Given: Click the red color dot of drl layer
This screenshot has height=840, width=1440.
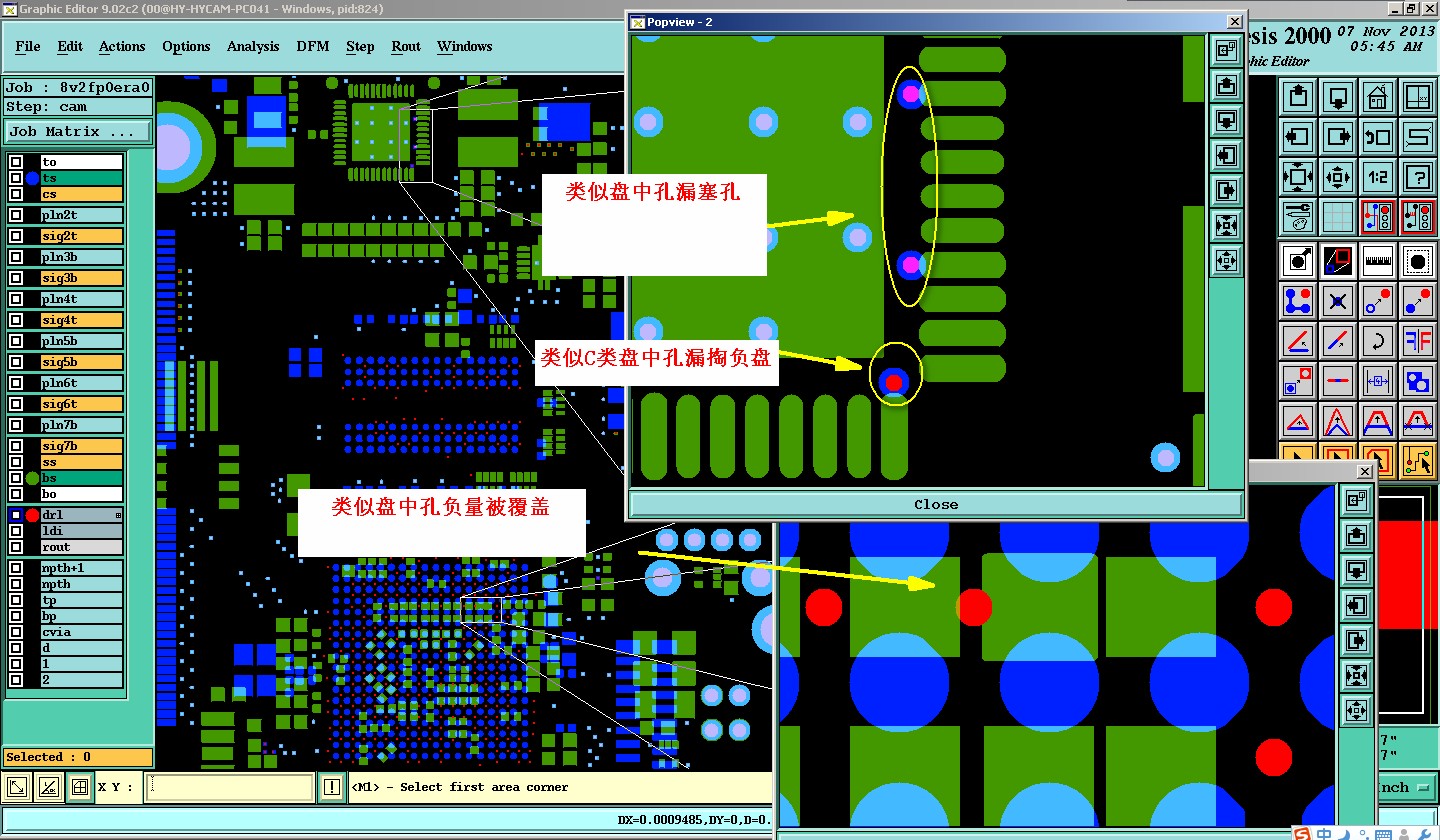Looking at the screenshot, I should [x=32, y=515].
